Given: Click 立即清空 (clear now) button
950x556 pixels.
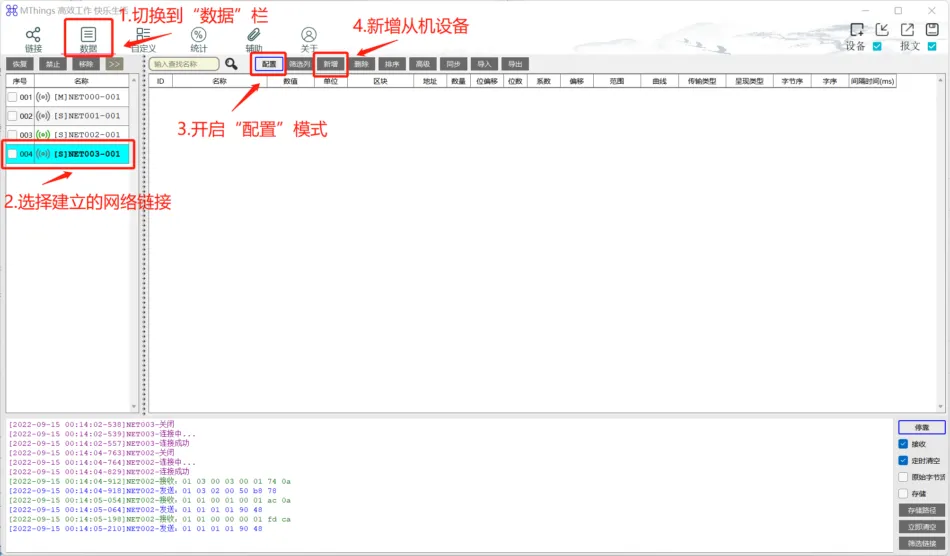Looking at the screenshot, I should click(x=922, y=527).
